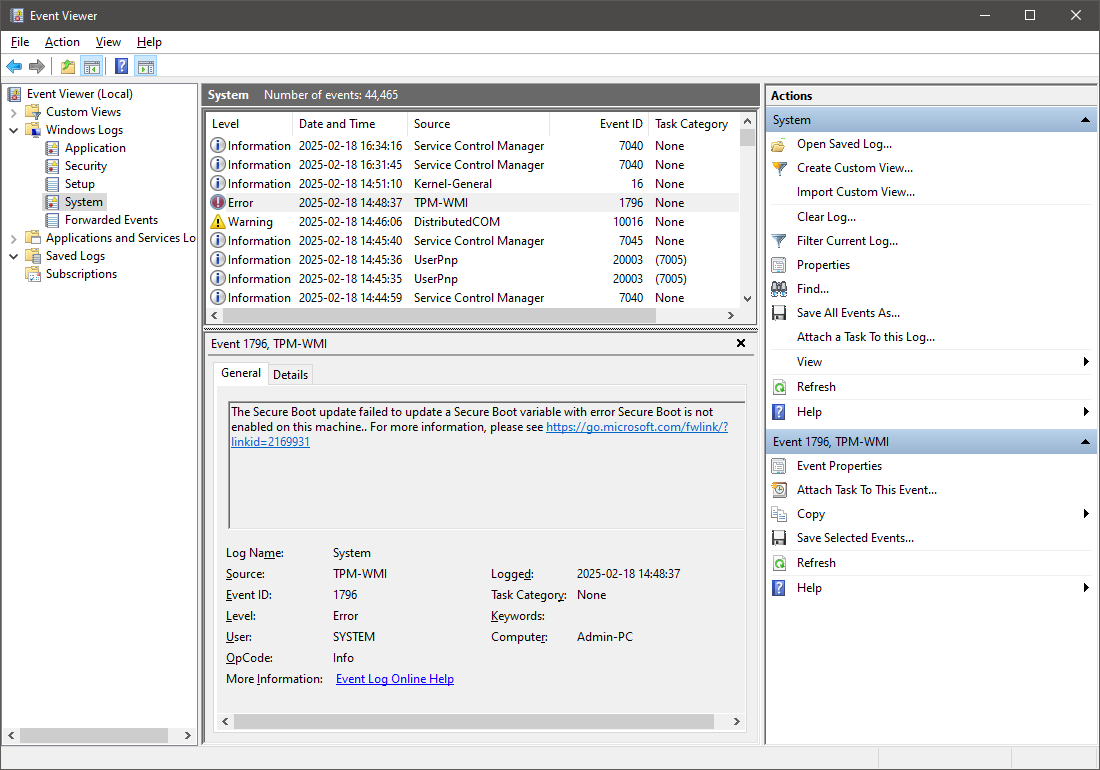
Task: Click Attach a Task To this Log...
Action: pyautogui.click(x=866, y=337)
